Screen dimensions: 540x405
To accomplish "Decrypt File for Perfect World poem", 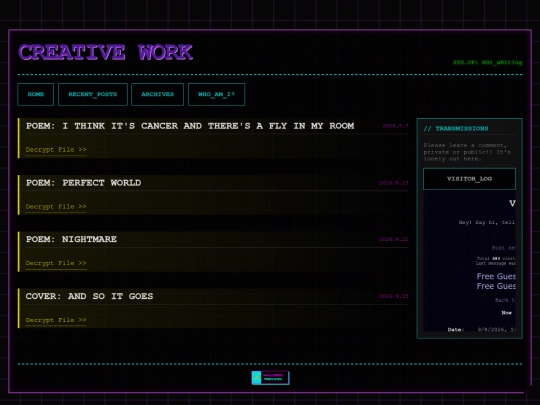I will 56,207.
